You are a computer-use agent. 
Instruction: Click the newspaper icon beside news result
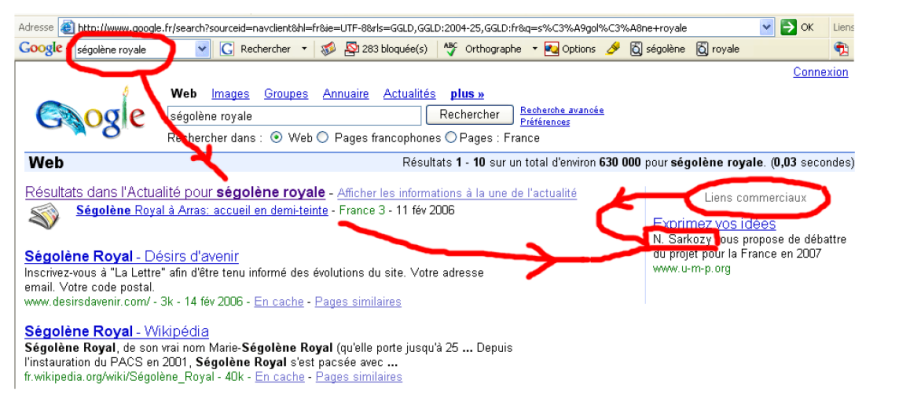44,216
